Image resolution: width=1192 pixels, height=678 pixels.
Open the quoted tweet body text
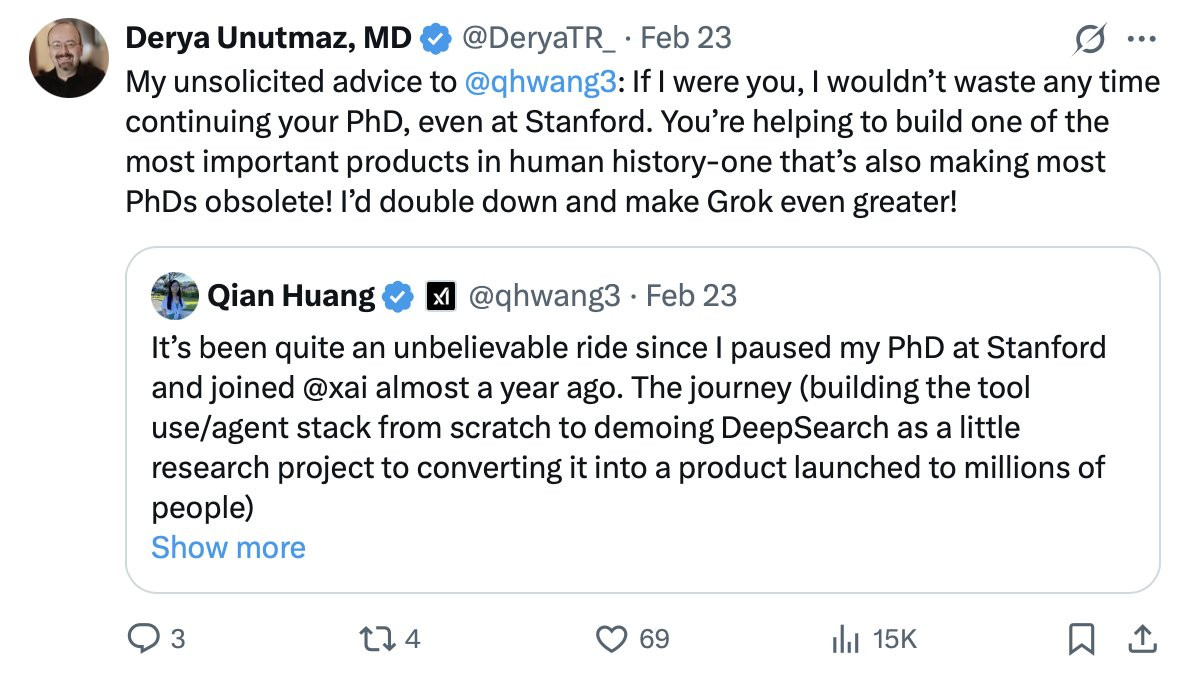click(x=628, y=428)
